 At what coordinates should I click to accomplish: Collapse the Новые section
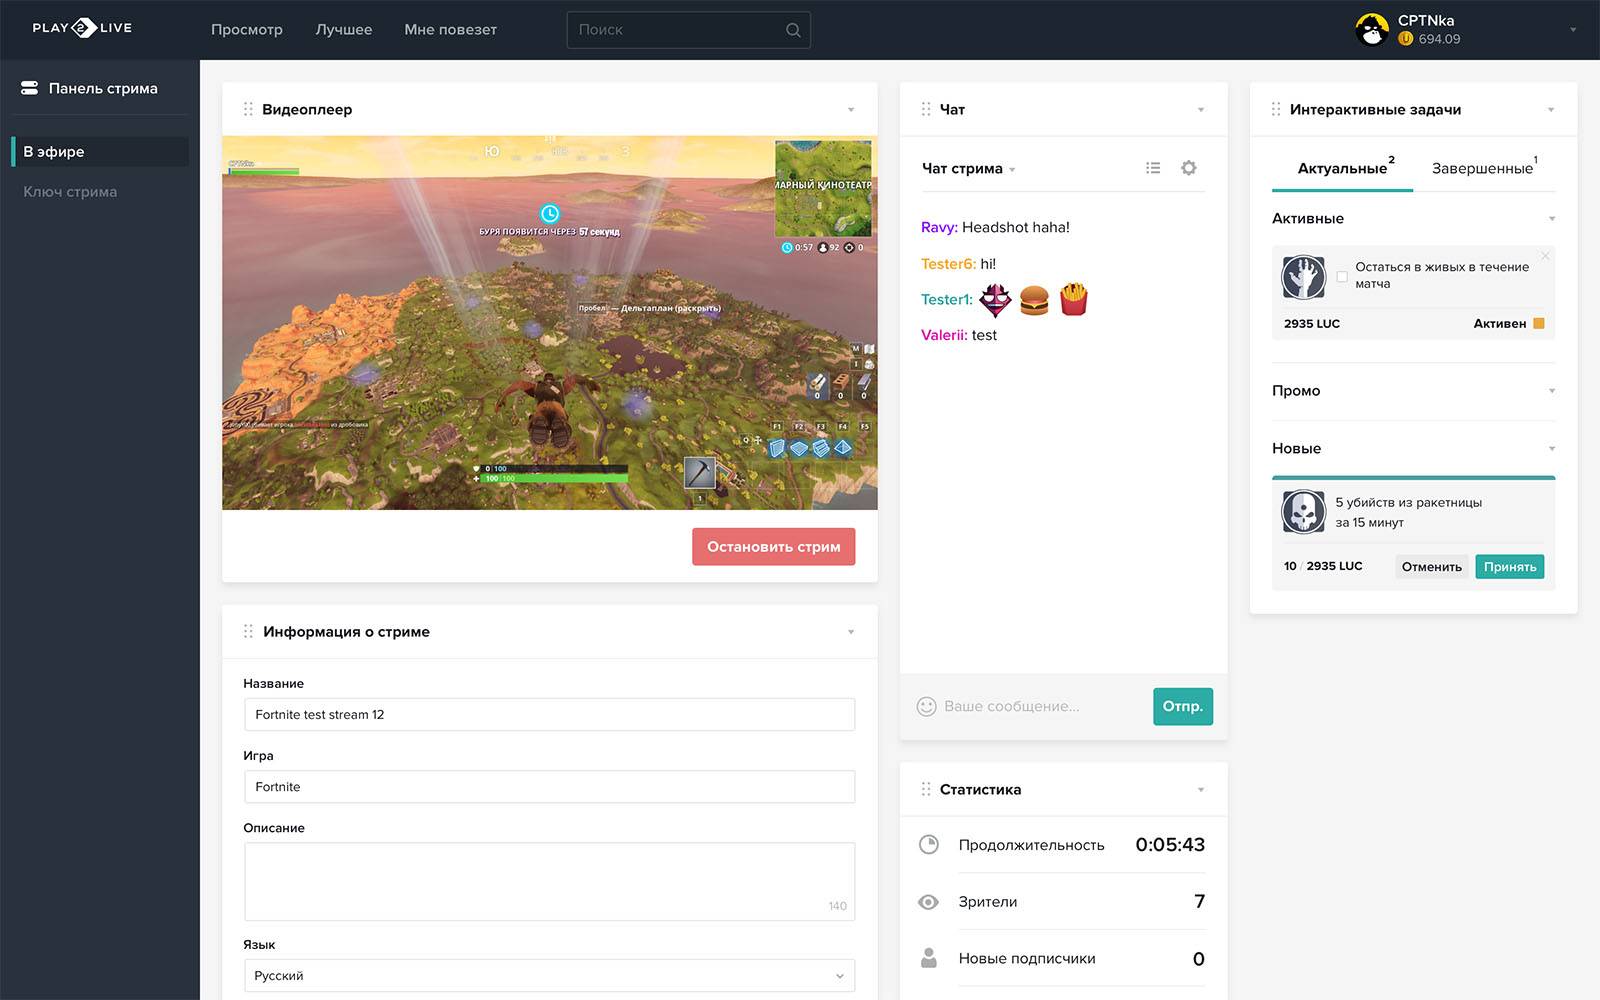point(1552,449)
